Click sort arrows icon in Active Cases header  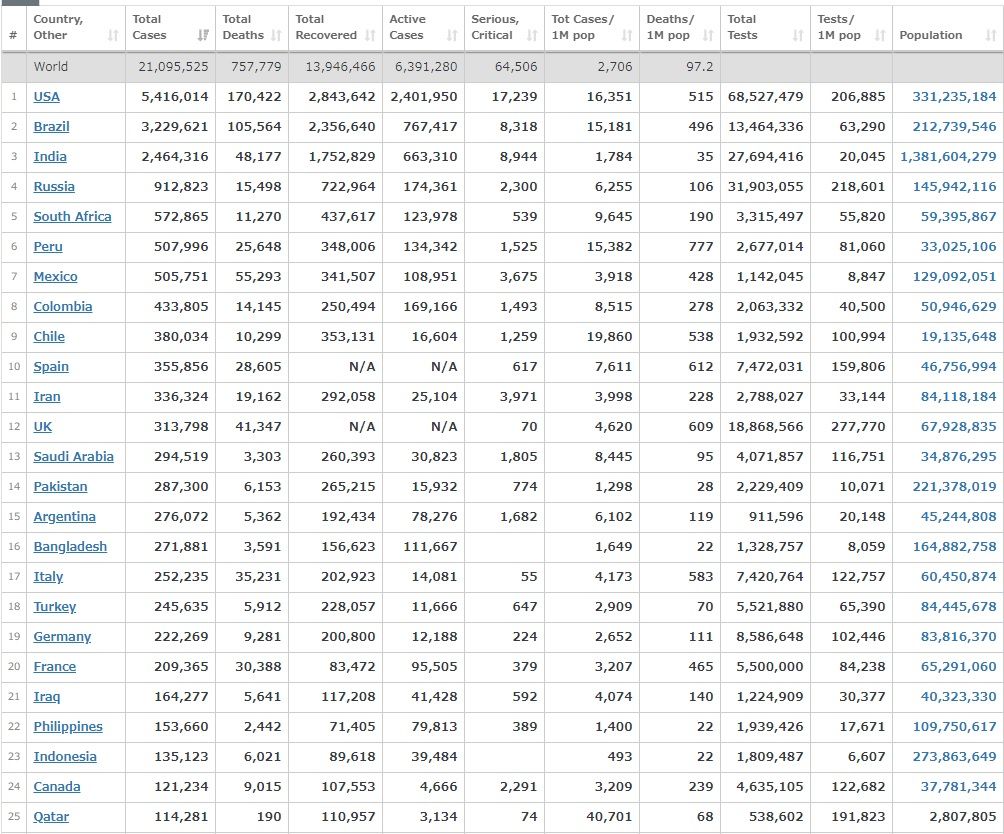point(452,36)
